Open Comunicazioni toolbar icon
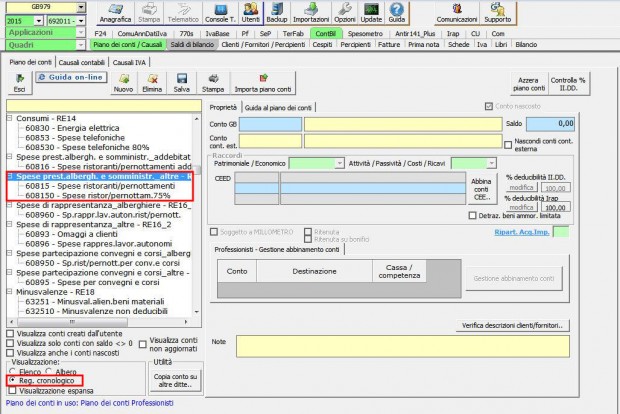This screenshot has width=620, height=414. (457, 13)
